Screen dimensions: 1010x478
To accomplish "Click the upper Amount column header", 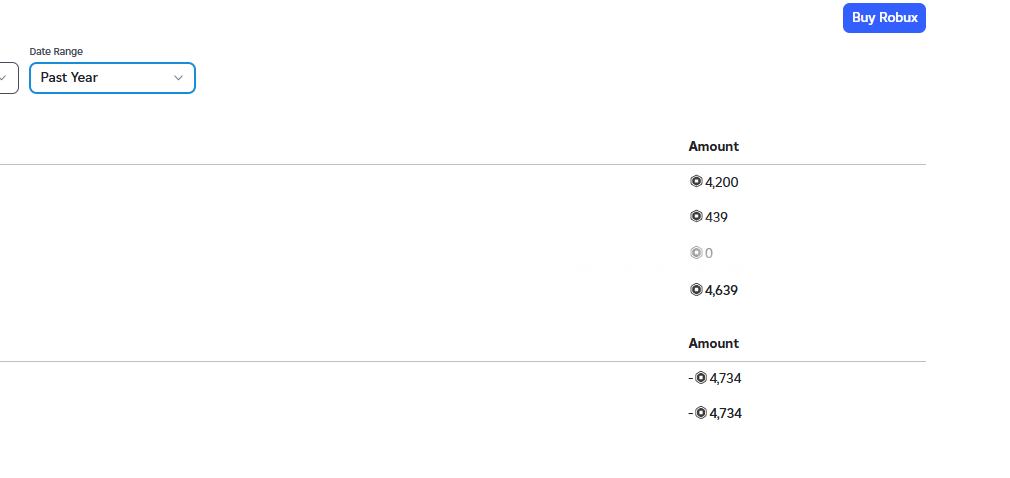I will tap(714, 146).
